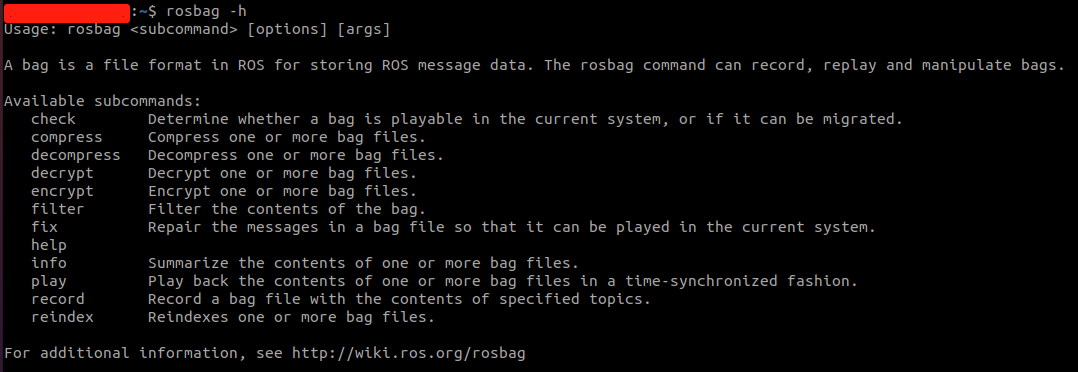Screen dimensions: 1078x372
Task: Click the 'check' subcommand name
Action: click(54, 119)
